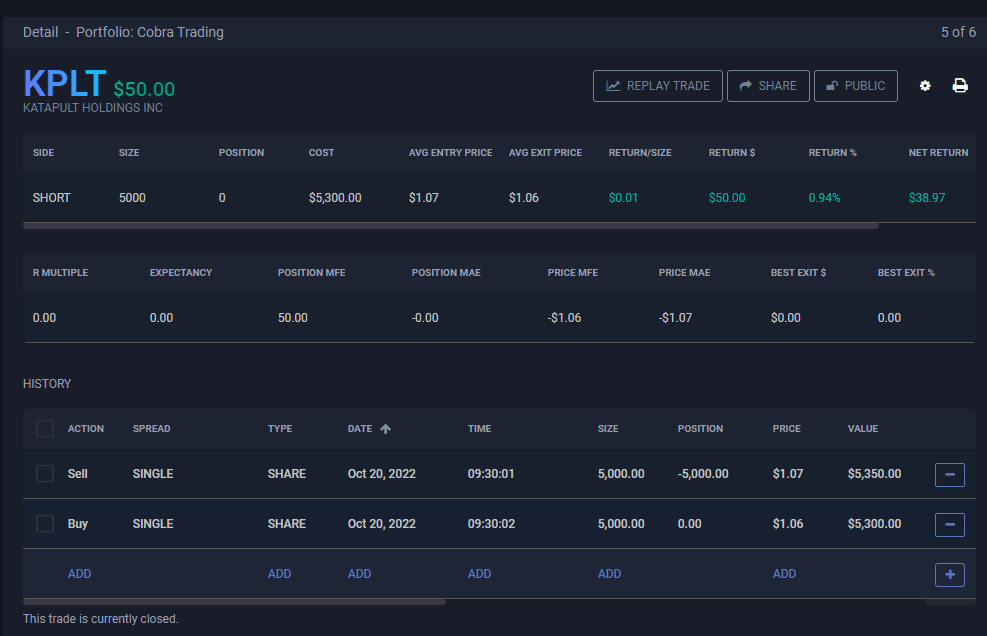Click the plus icon to add row
This screenshot has height=636, width=987.
[949, 574]
